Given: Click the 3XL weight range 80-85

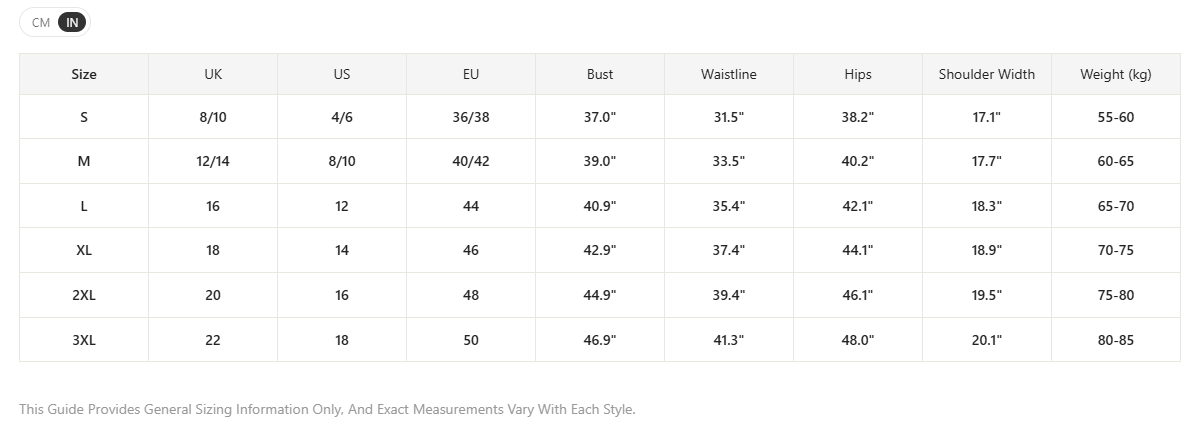Looking at the screenshot, I should point(1116,340).
